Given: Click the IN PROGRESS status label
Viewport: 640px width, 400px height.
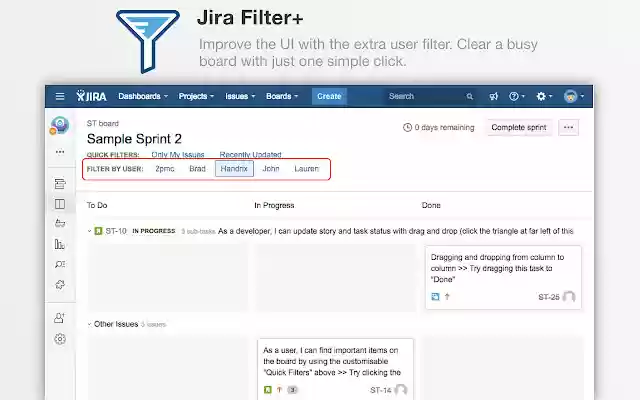Looking at the screenshot, I should pyautogui.click(x=154, y=231).
